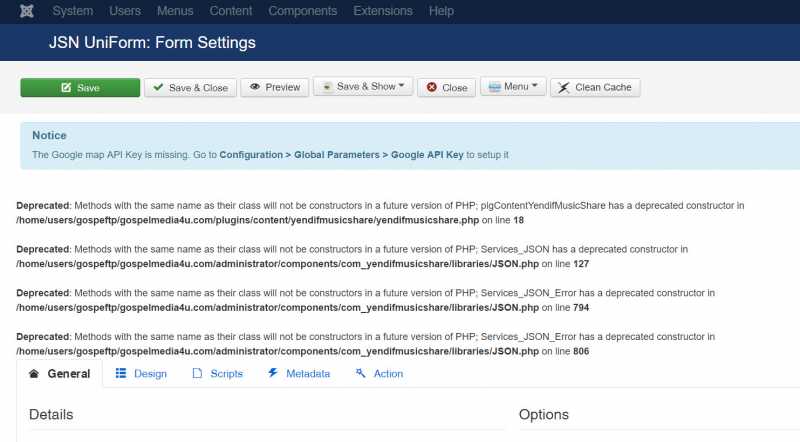
Task: Open the Help menu
Action: click(x=441, y=11)
